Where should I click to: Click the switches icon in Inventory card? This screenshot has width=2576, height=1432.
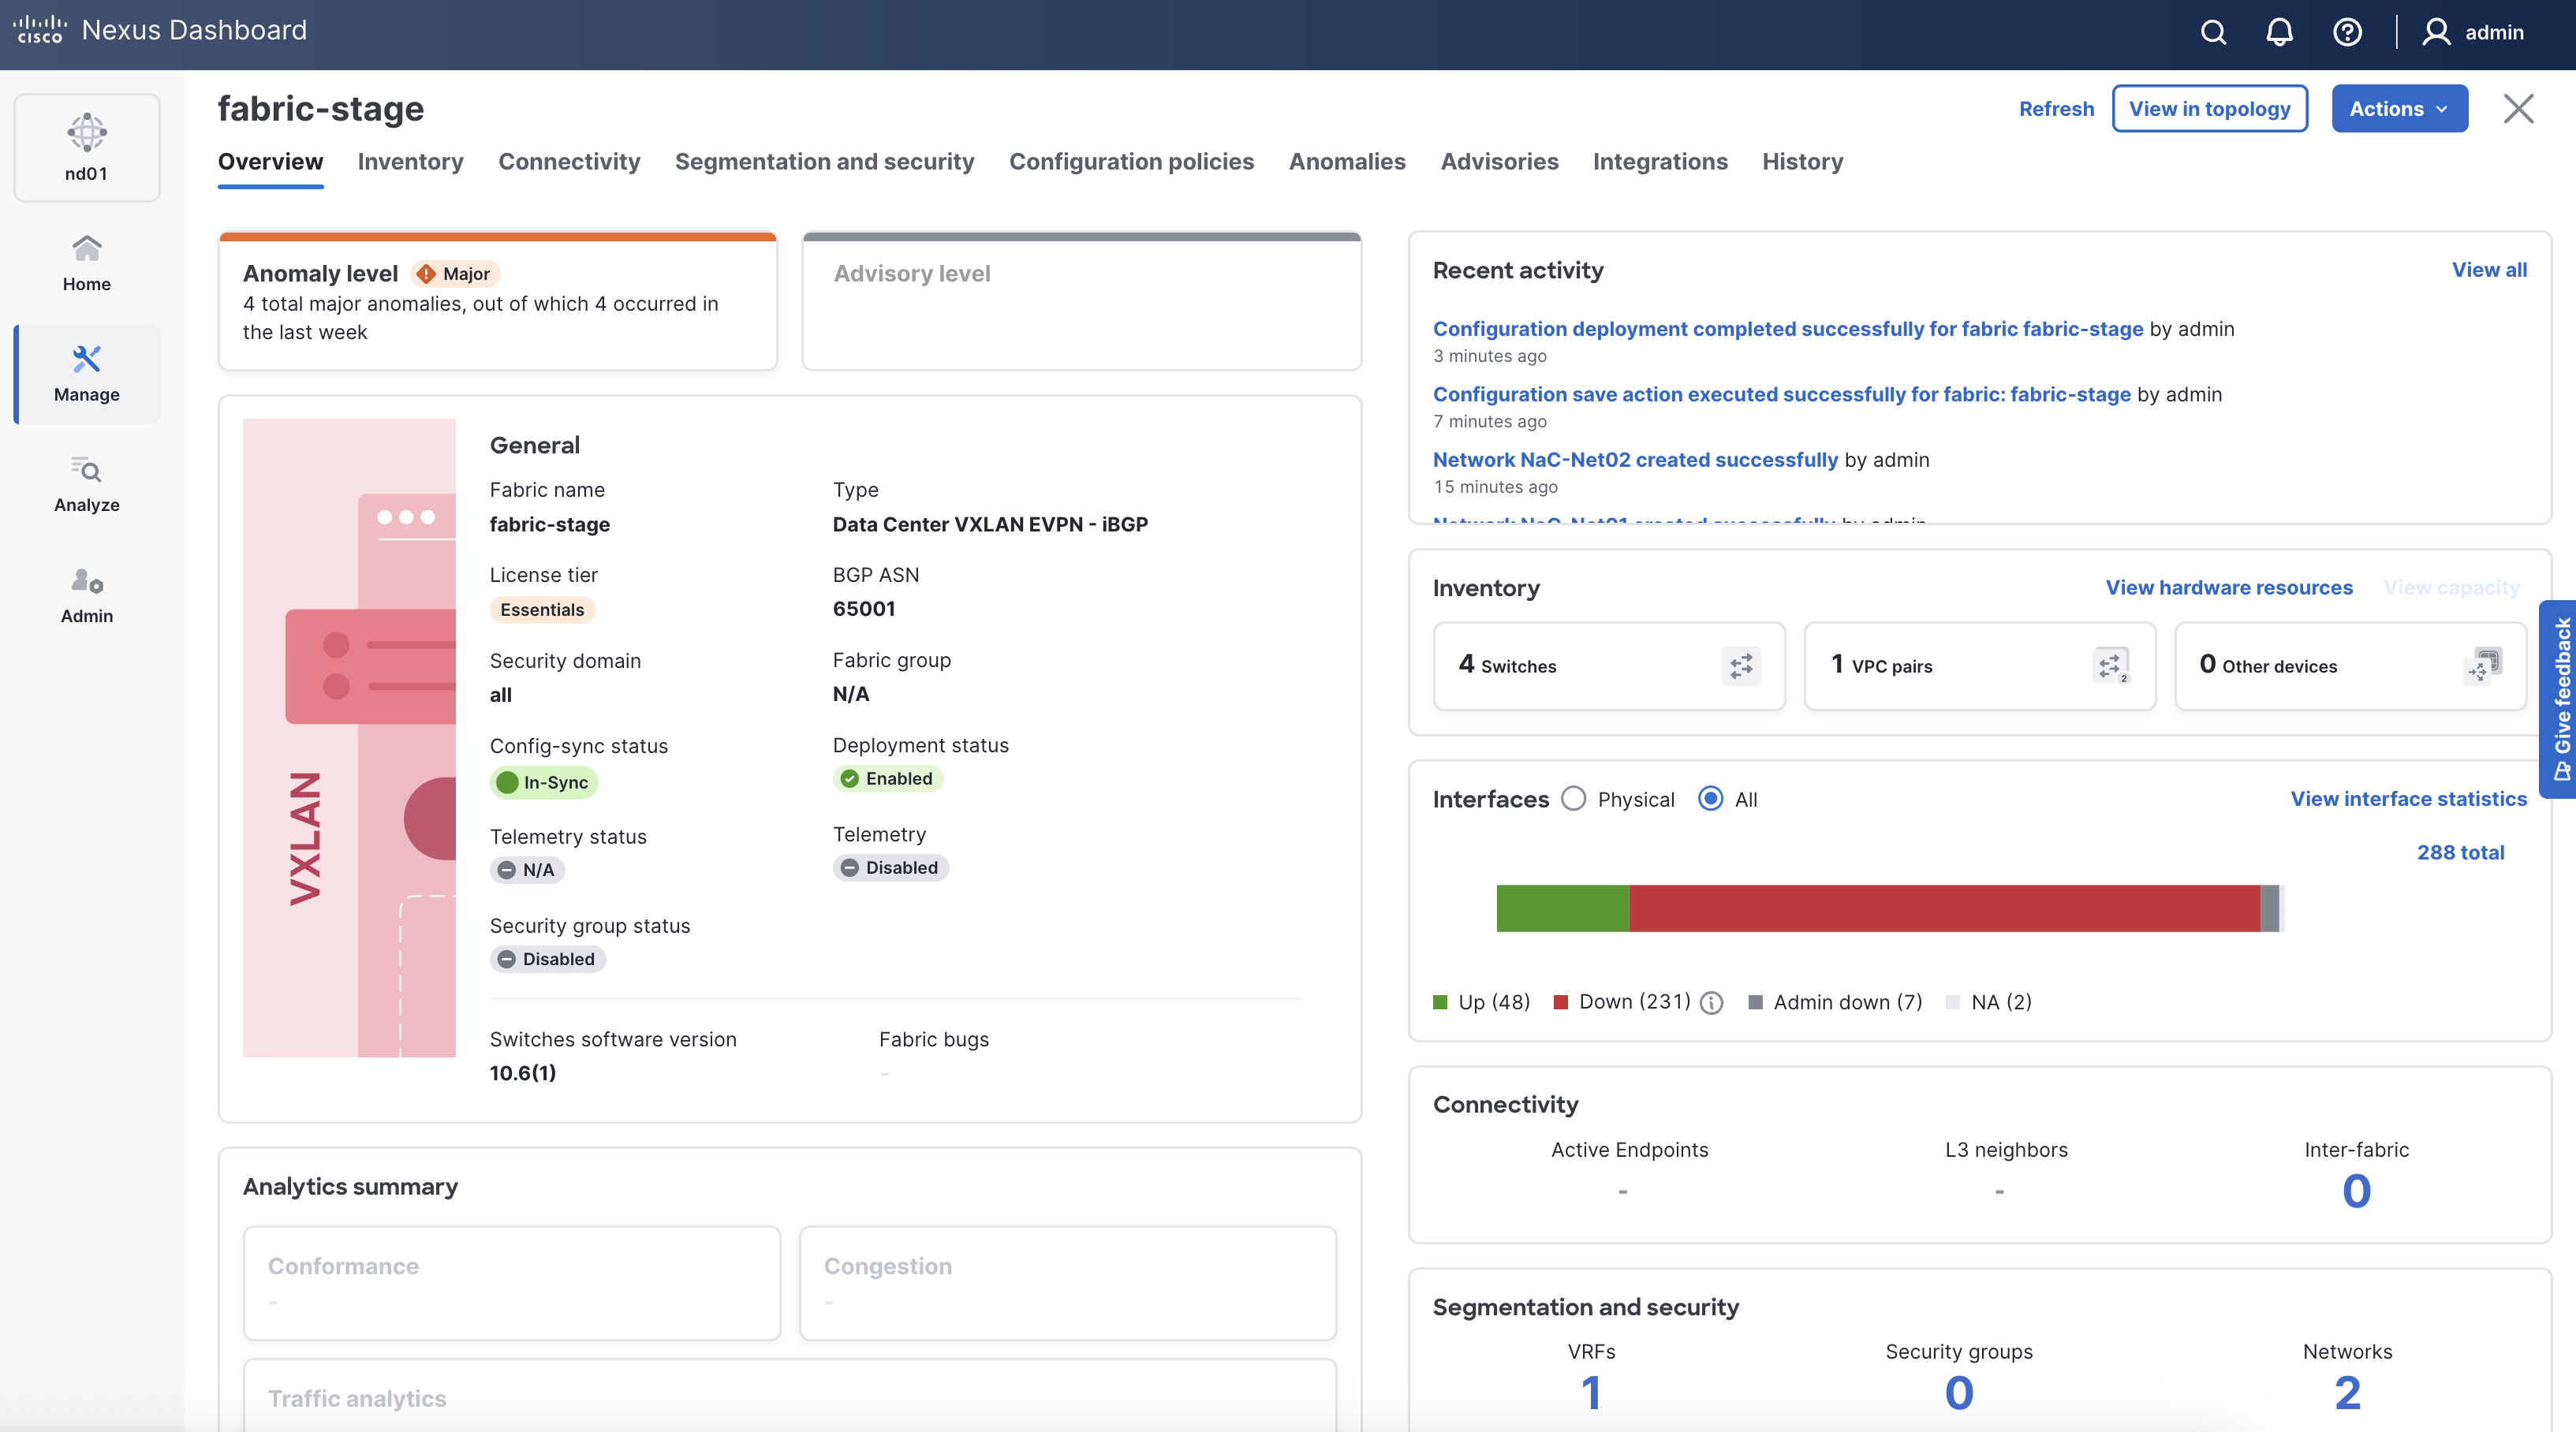tap(1741, 666)
